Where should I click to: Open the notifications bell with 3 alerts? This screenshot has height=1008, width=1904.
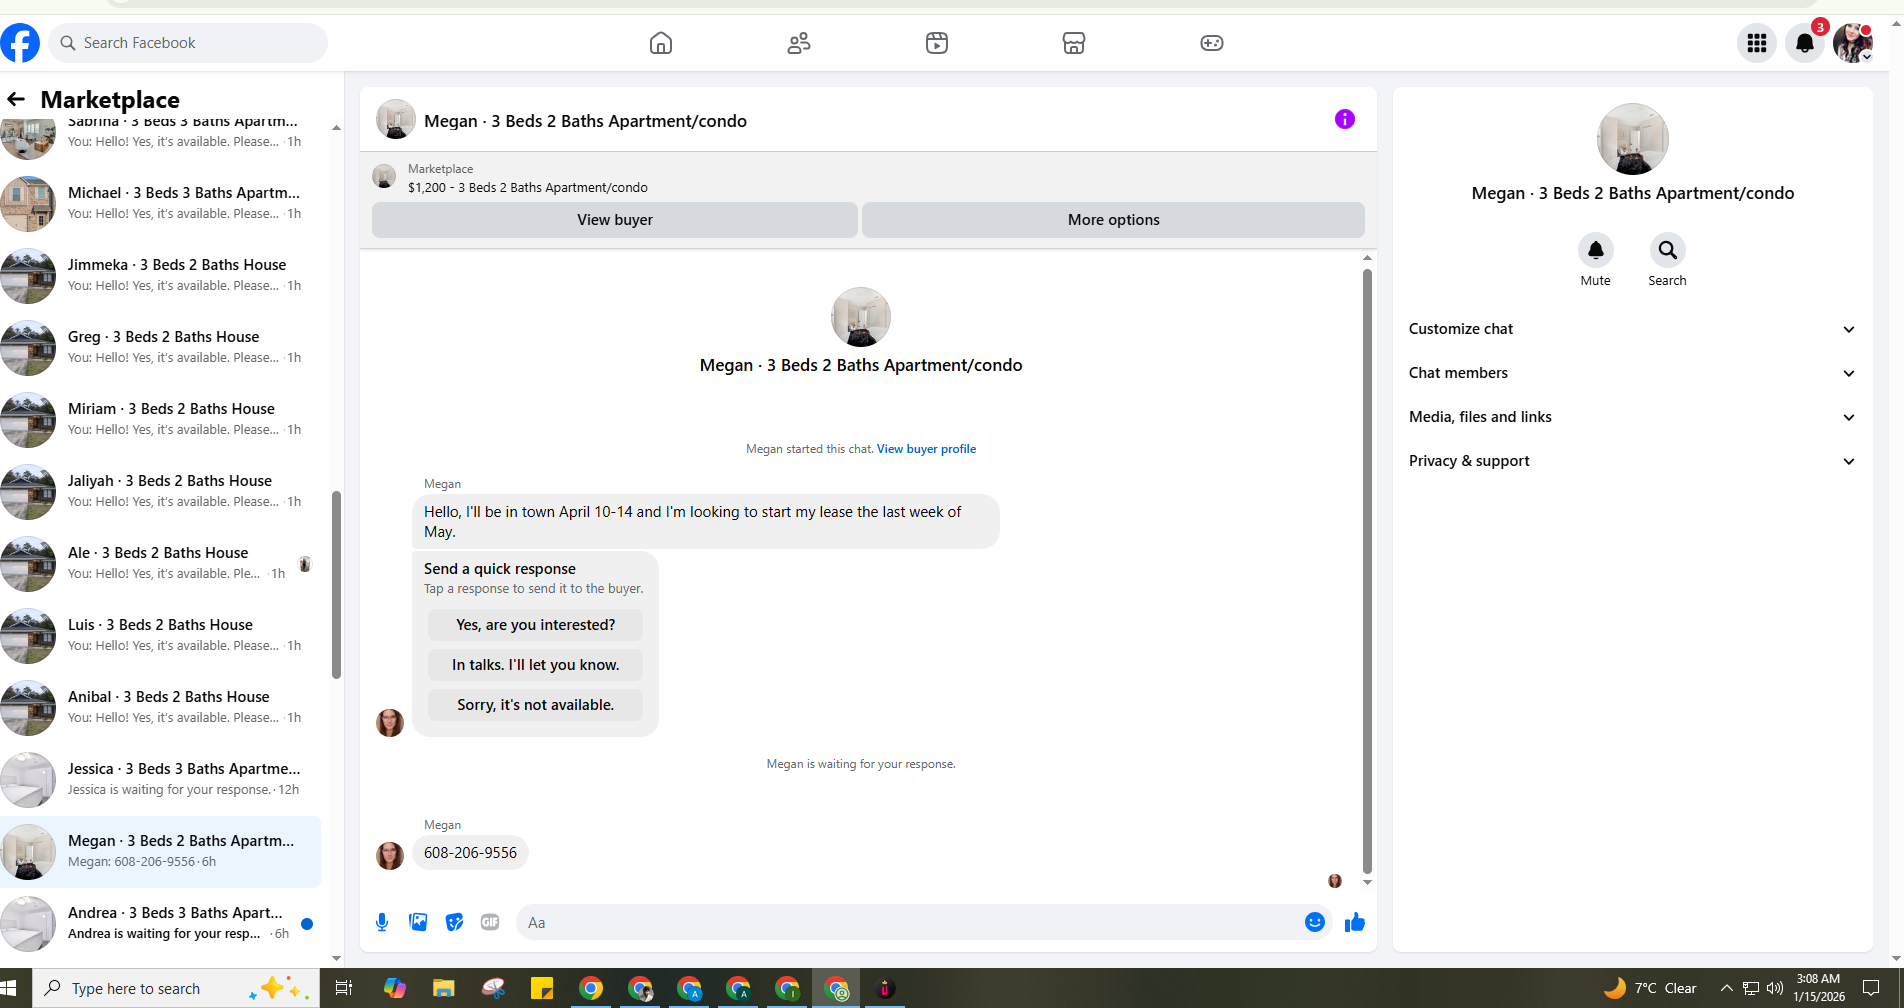tap(1805, 43)
